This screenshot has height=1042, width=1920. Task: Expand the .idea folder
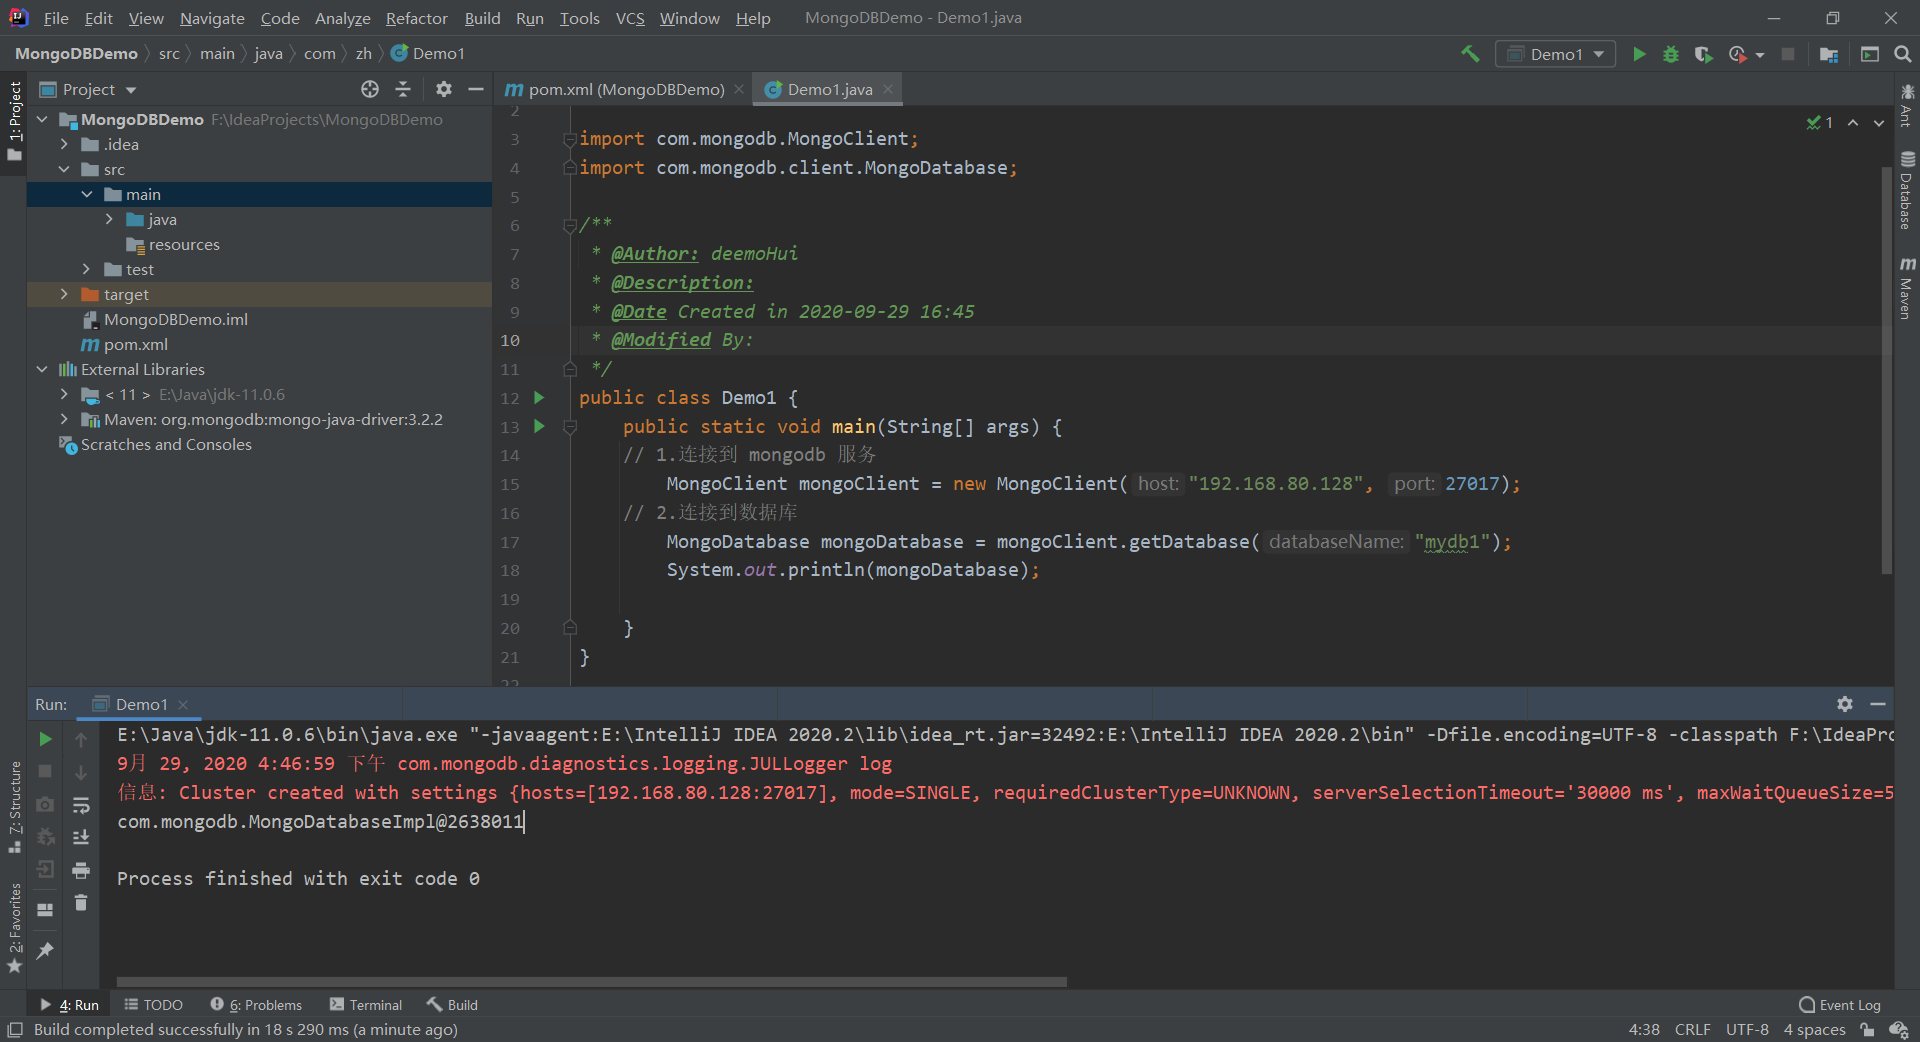[x=64, y=144]
